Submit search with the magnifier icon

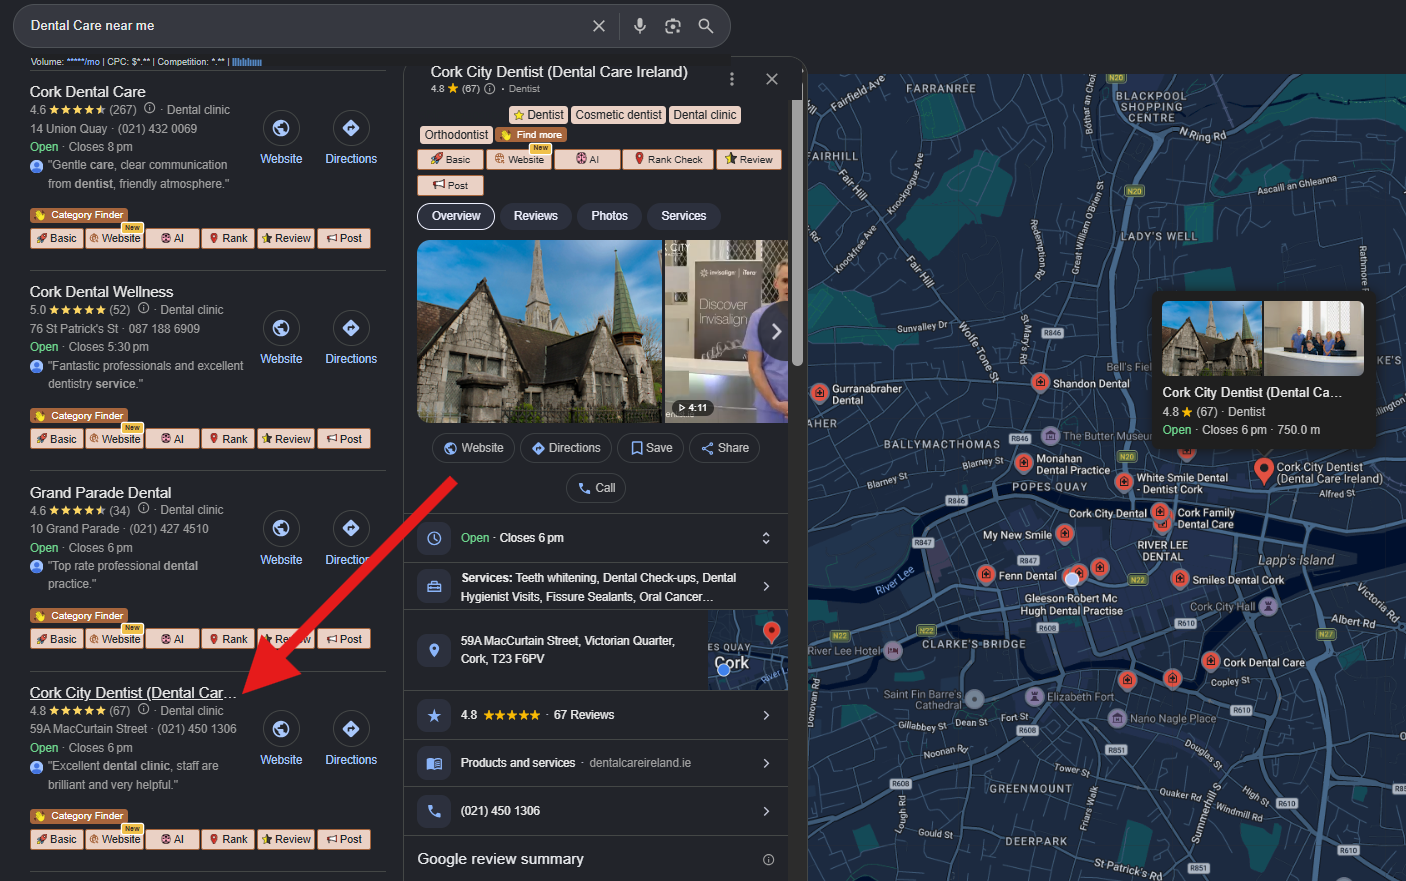click(706, 26)
